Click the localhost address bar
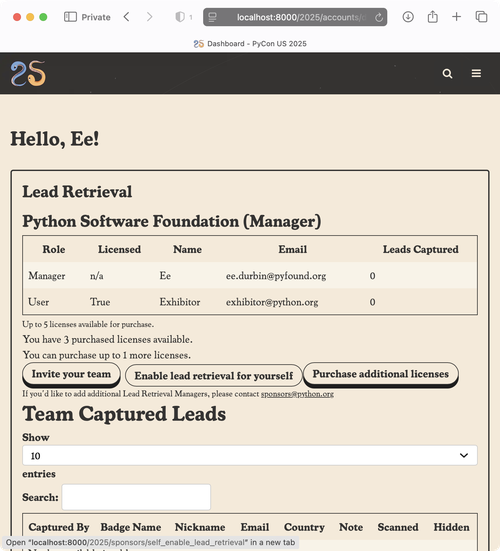500x551 pixels. (x=295, y=17)
